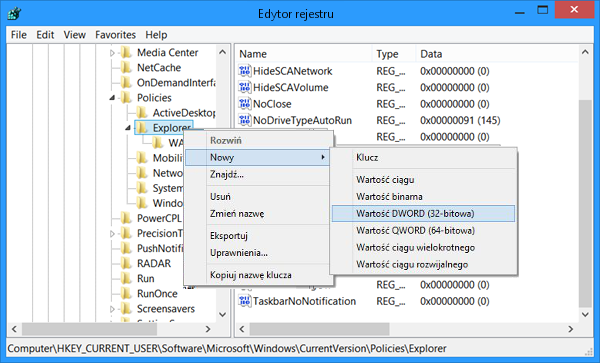Image resolution: width=600 pixels, height=363 pixels.
Task: Select Klucz from the submenu
Action: pyautogui.click(x=423, y=157)
